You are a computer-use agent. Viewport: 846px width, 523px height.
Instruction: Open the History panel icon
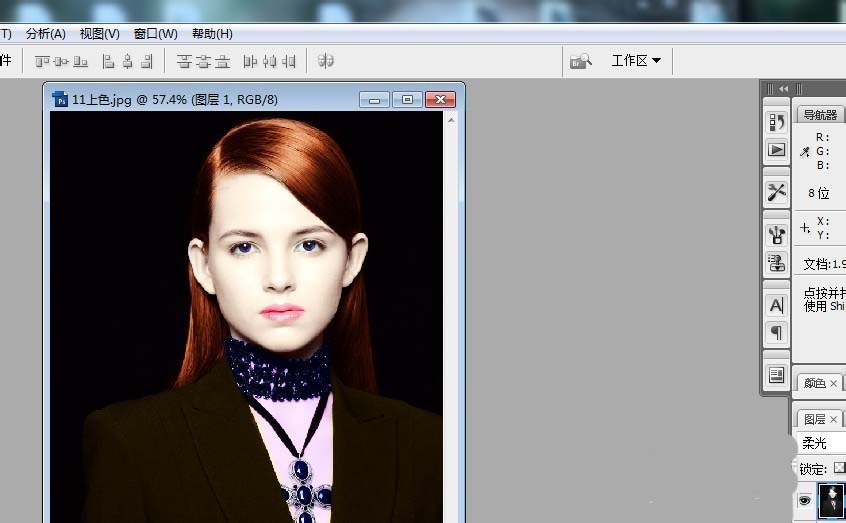click(x=776, y=123)
